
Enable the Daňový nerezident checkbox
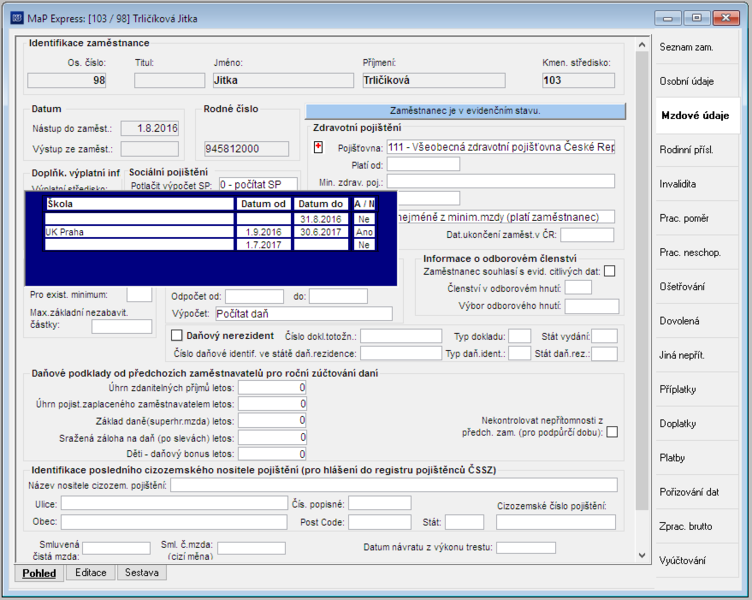pyautogui.click(x=176, y=335)
